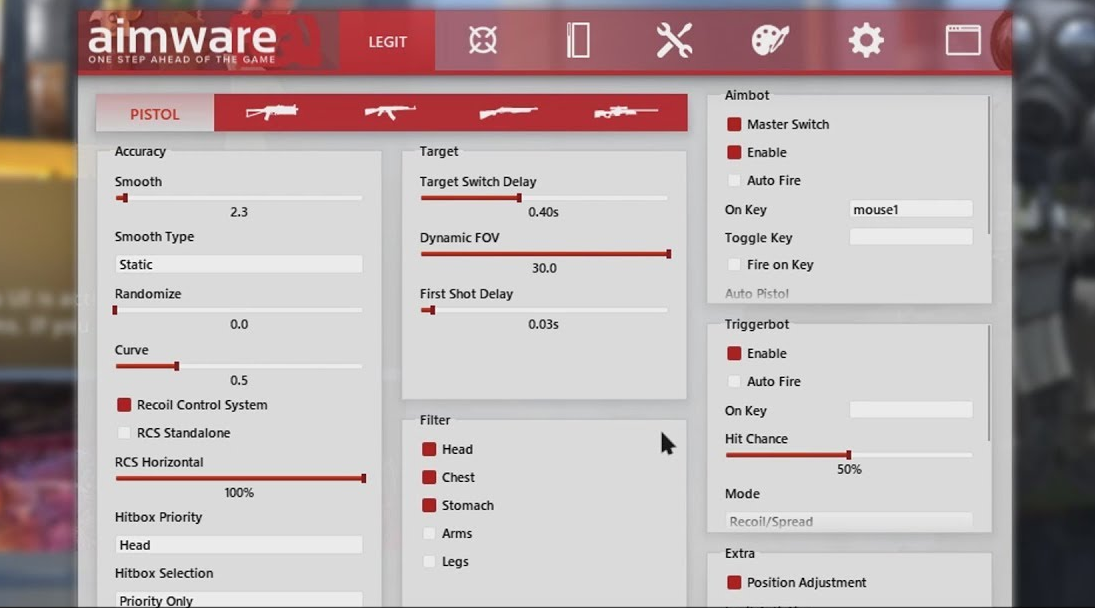
Task: Click the Curve value 0.5
Action: 239,380
